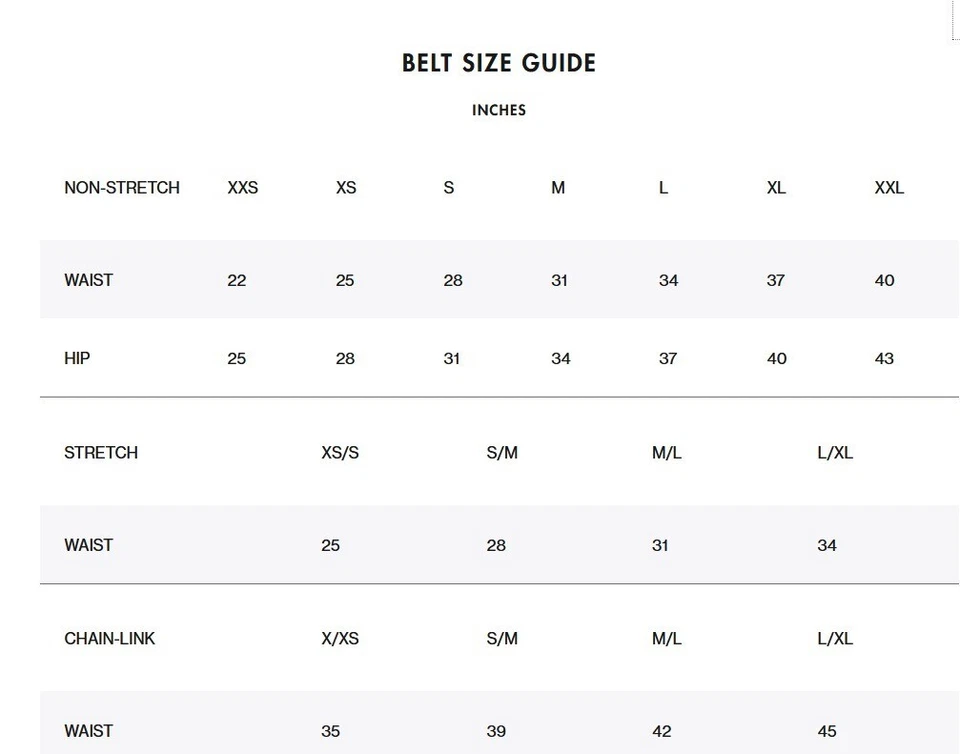Viewport: 960px width, 754px height.
Task: Select the X/XS chain-link size header
Action: point(340,638)
